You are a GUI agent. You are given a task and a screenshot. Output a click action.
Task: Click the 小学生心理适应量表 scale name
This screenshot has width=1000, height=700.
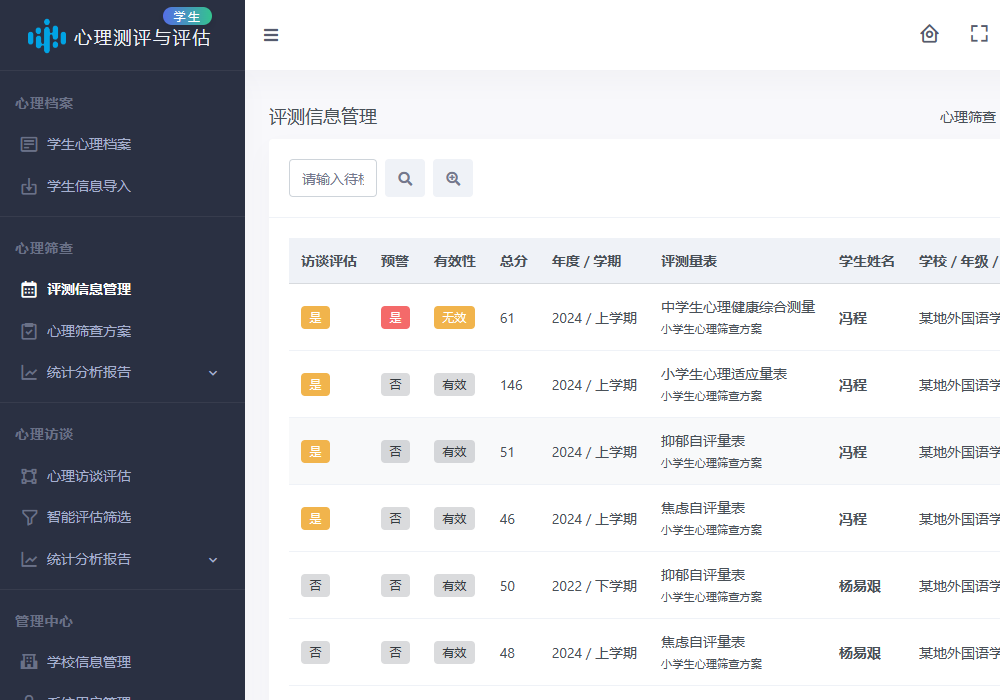coord(724,374)
